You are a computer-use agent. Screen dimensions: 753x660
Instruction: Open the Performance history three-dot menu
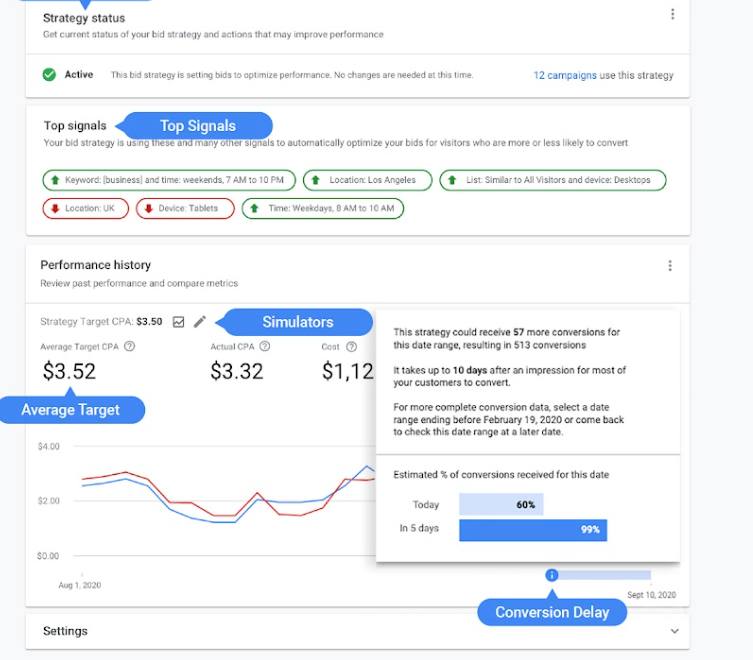[x=670, y=266]
